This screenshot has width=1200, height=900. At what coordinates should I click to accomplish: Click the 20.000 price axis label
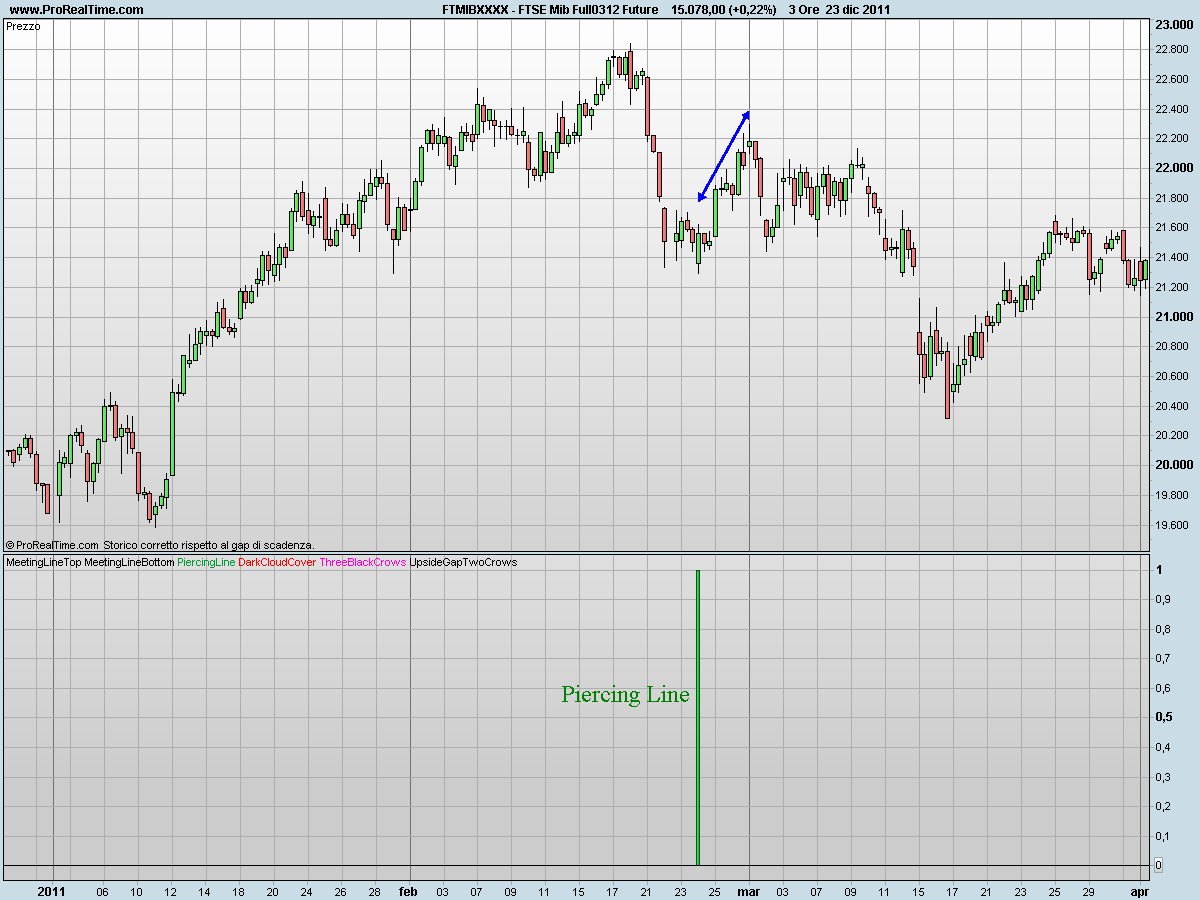tap(1173, 465)
